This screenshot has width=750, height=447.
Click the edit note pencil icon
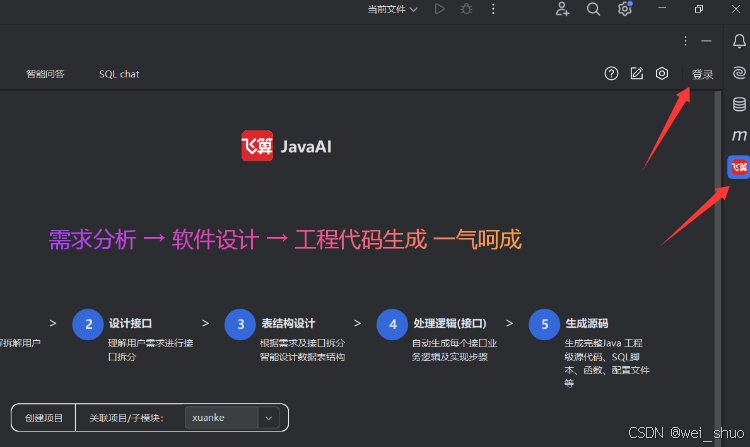(637, 74)
